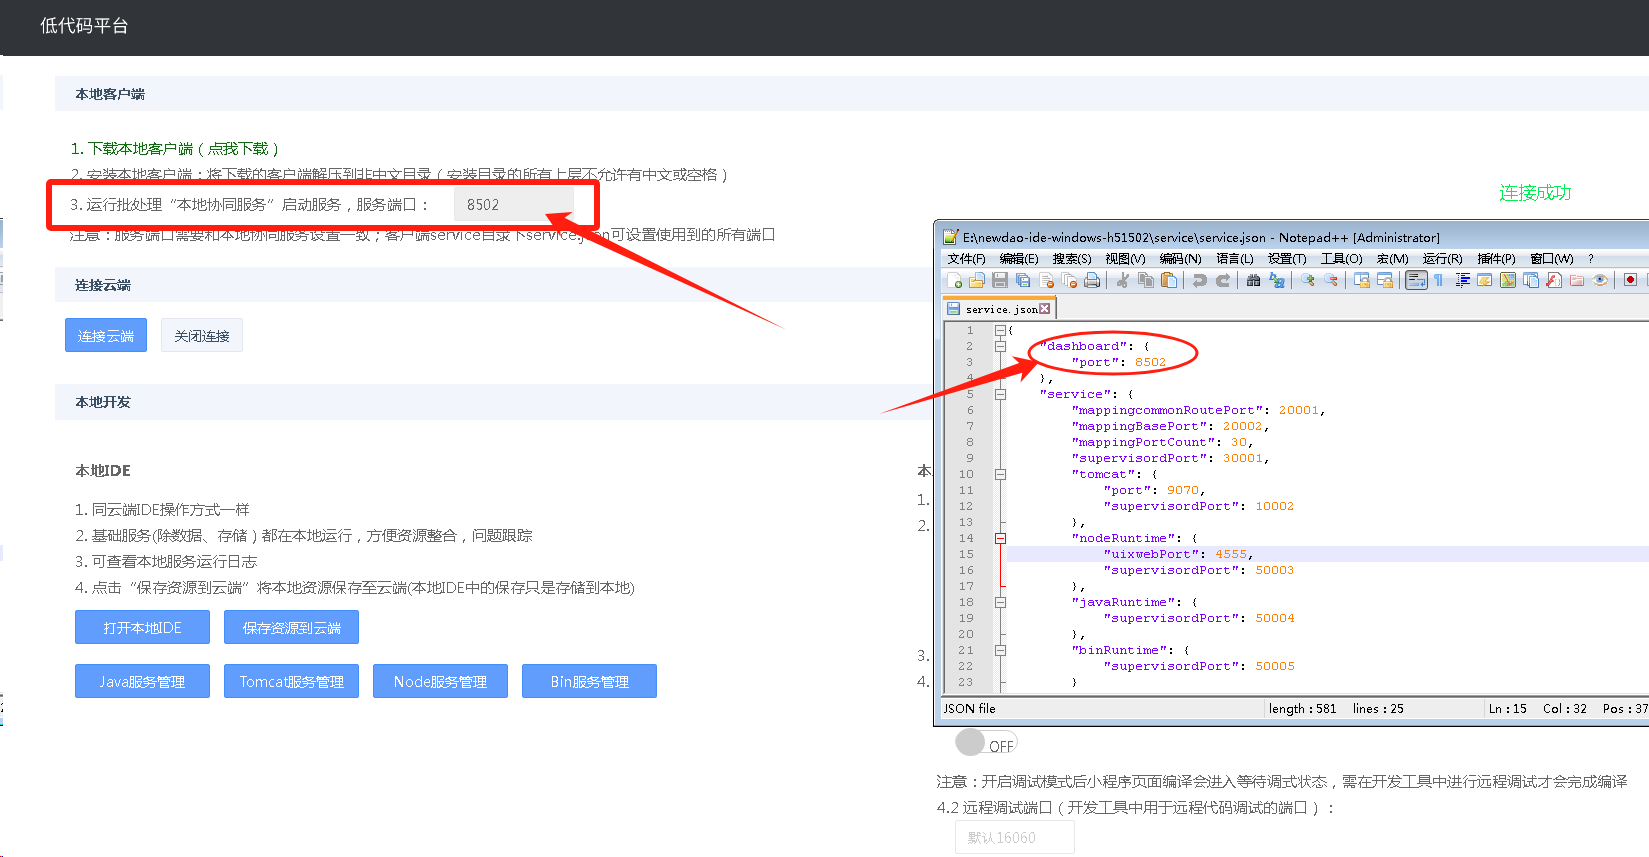Viewport: 1649px width, 857px height.
Task: Click the Sync horizontal scrolling icon
Action: click(x=1385, y=280)
